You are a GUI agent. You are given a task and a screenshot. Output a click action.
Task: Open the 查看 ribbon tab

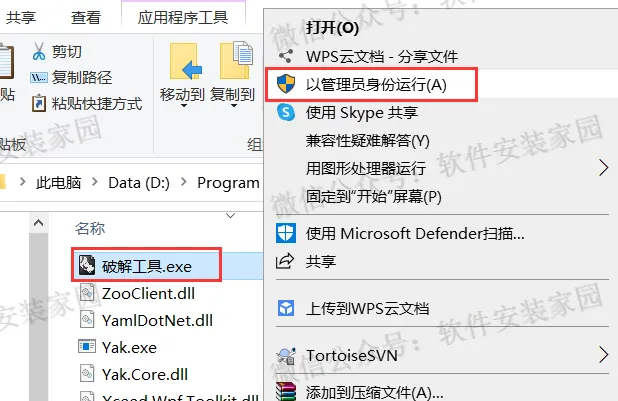(86, 18)
